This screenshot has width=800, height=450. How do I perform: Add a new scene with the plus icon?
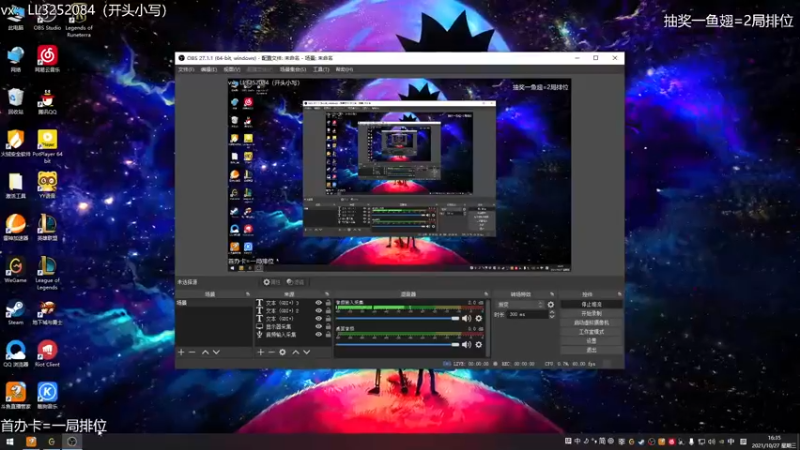click(x=181, y=352)
